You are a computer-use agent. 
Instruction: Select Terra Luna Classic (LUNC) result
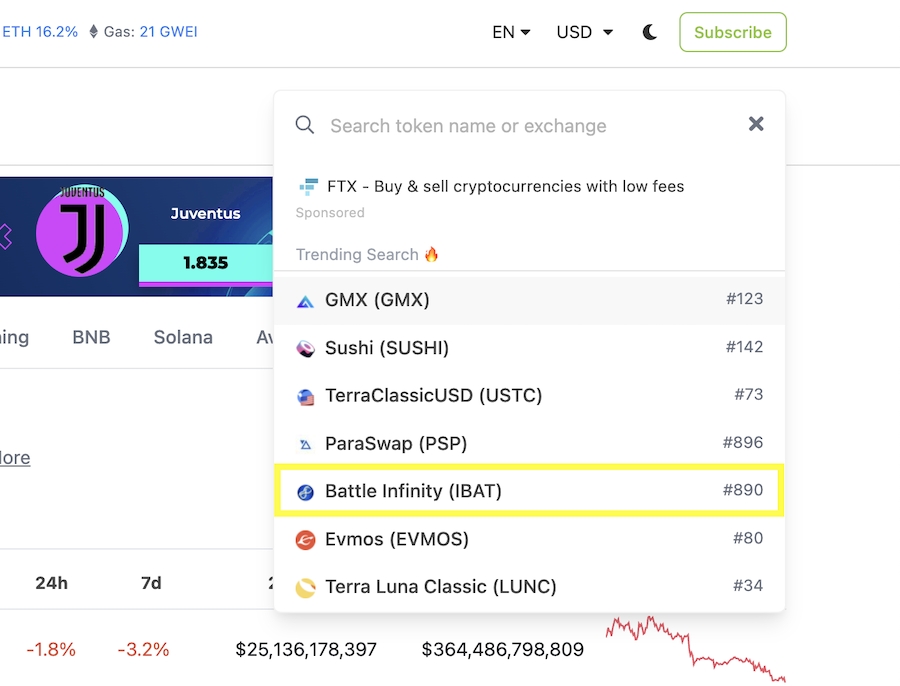tap(529, 587)
